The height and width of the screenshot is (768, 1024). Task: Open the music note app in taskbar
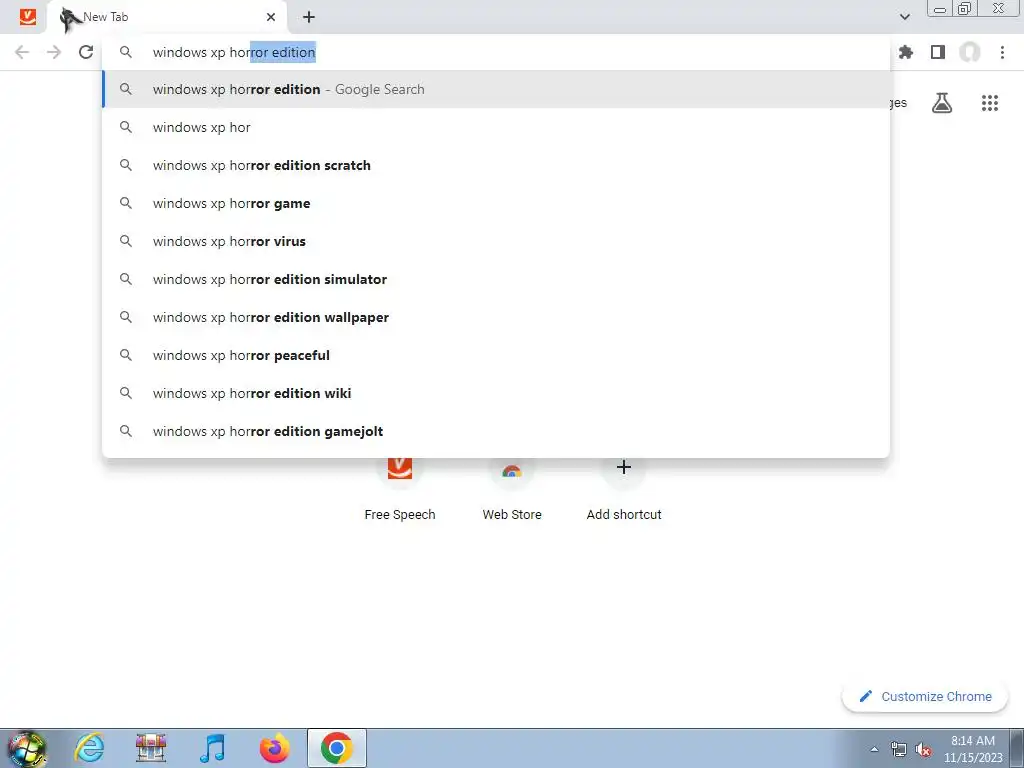212,748
